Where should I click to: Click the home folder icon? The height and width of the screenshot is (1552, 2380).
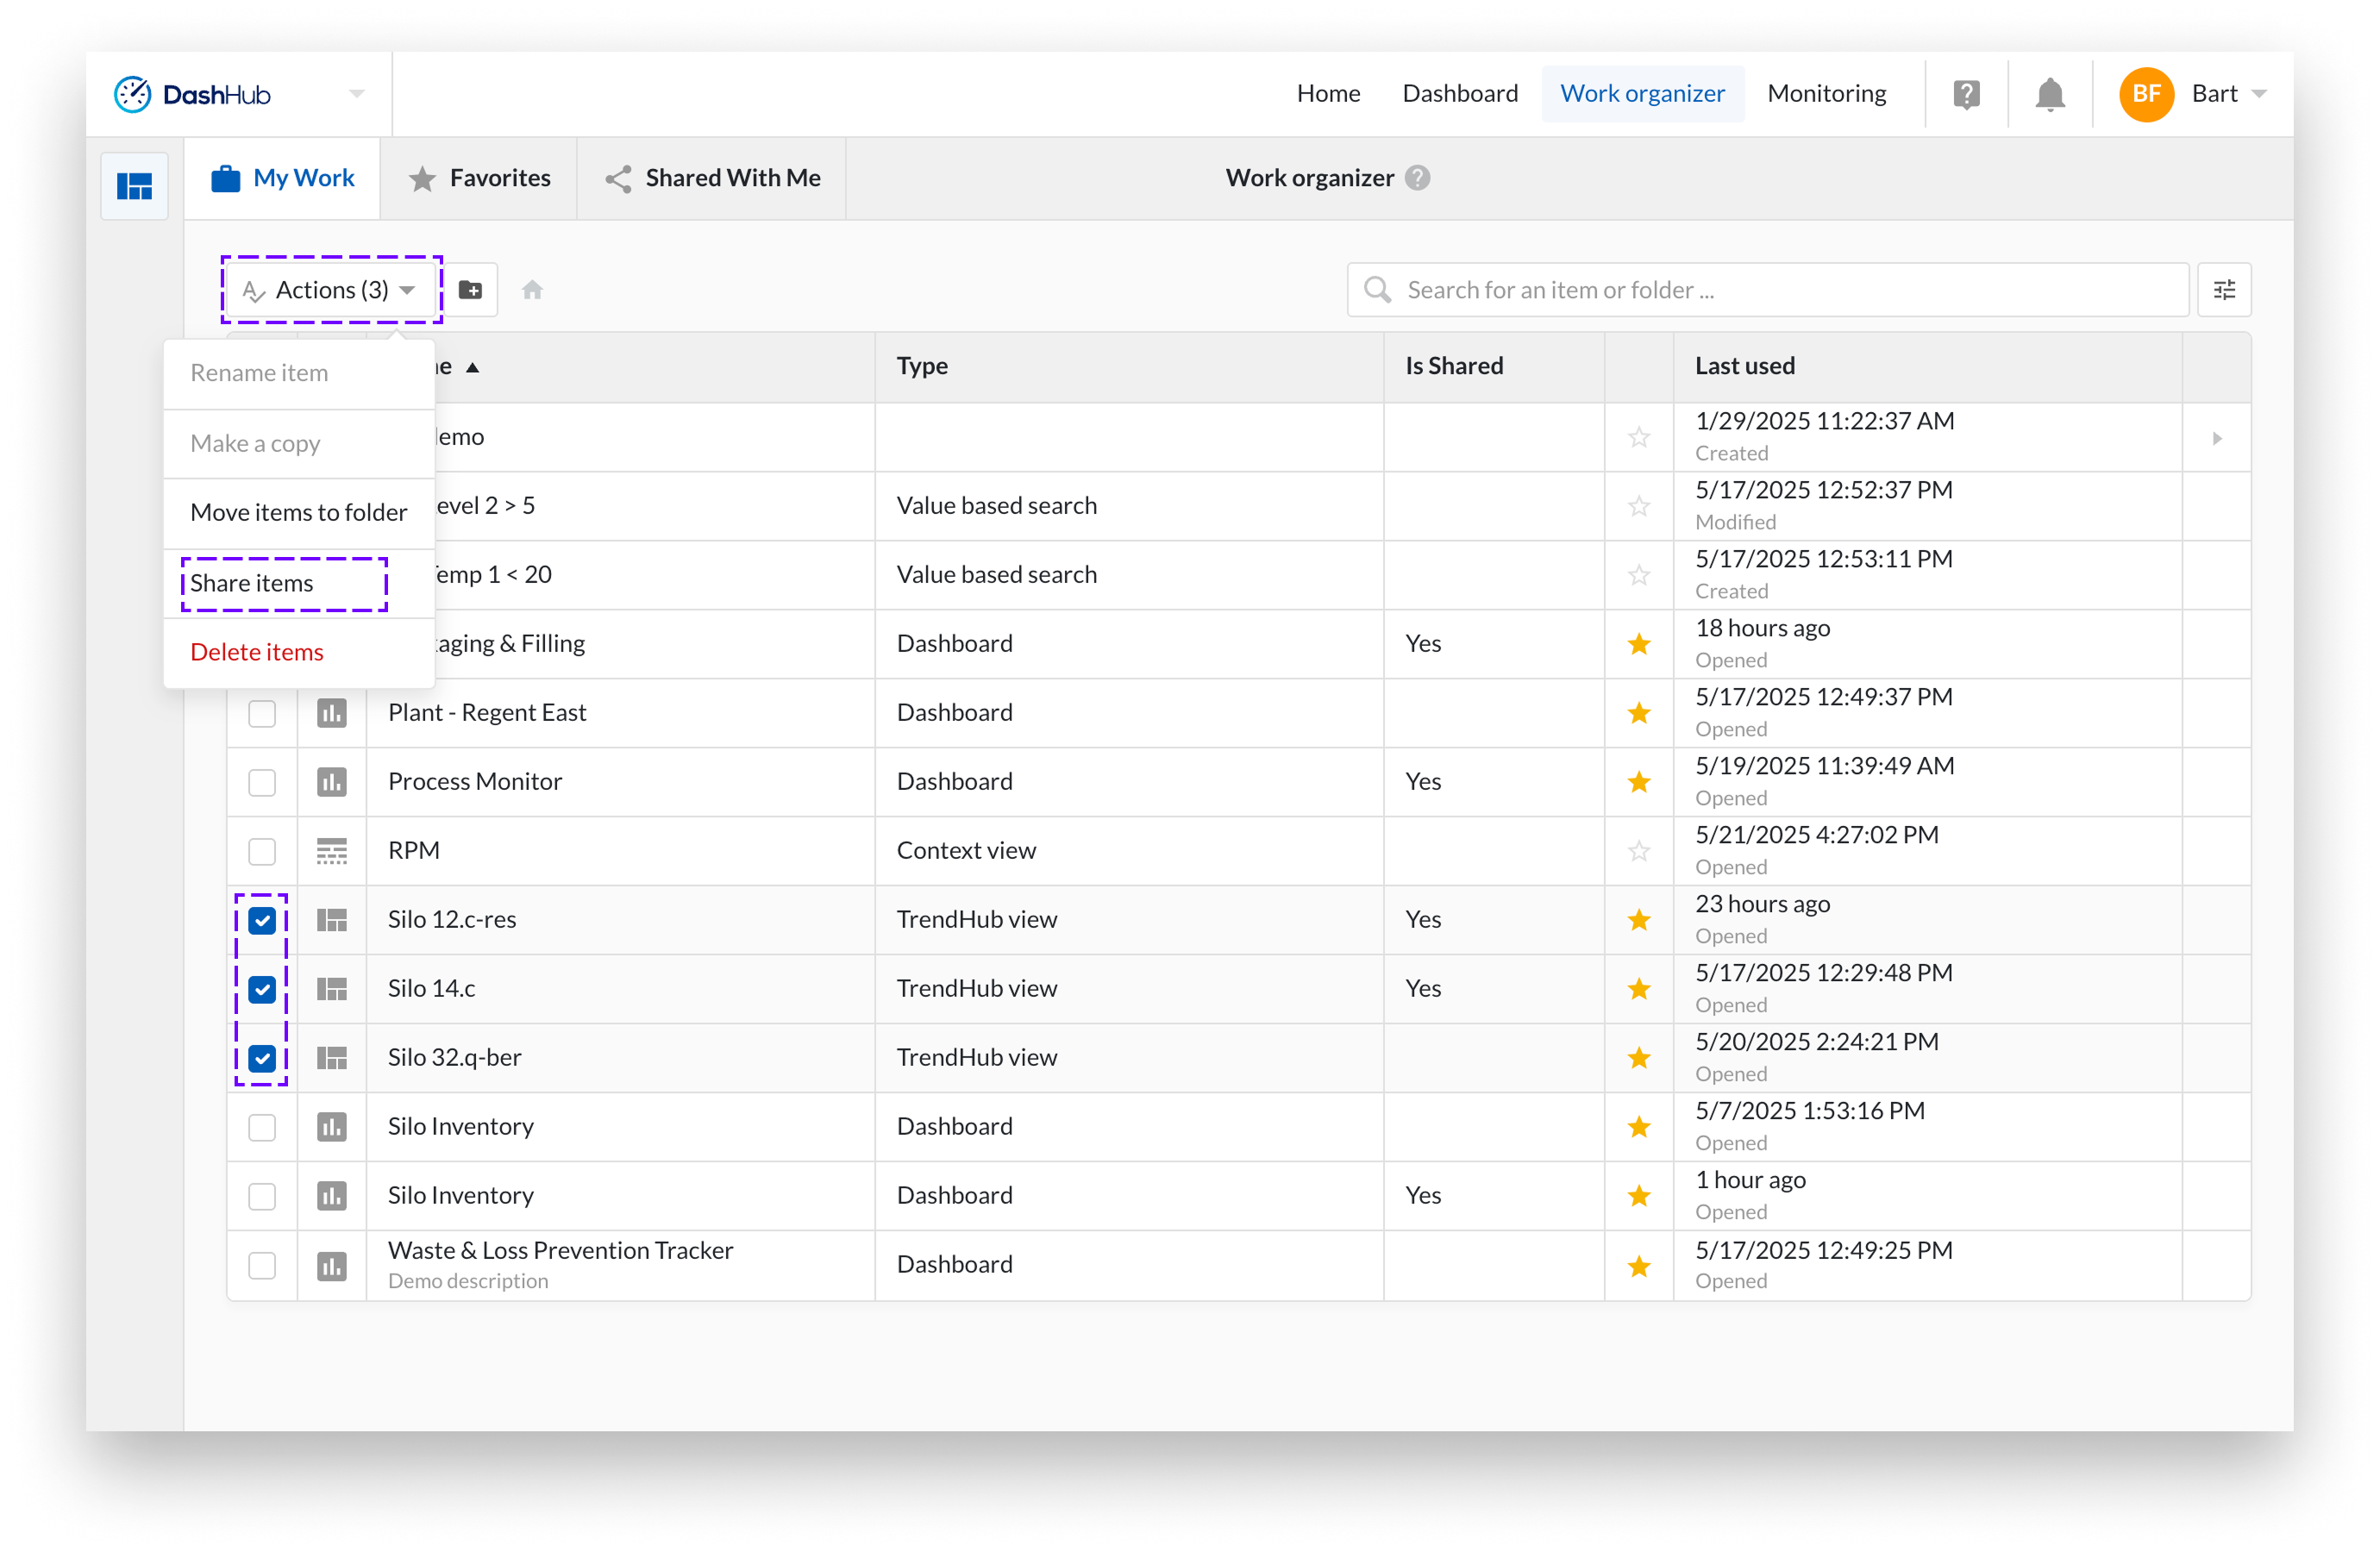[532, 290]
